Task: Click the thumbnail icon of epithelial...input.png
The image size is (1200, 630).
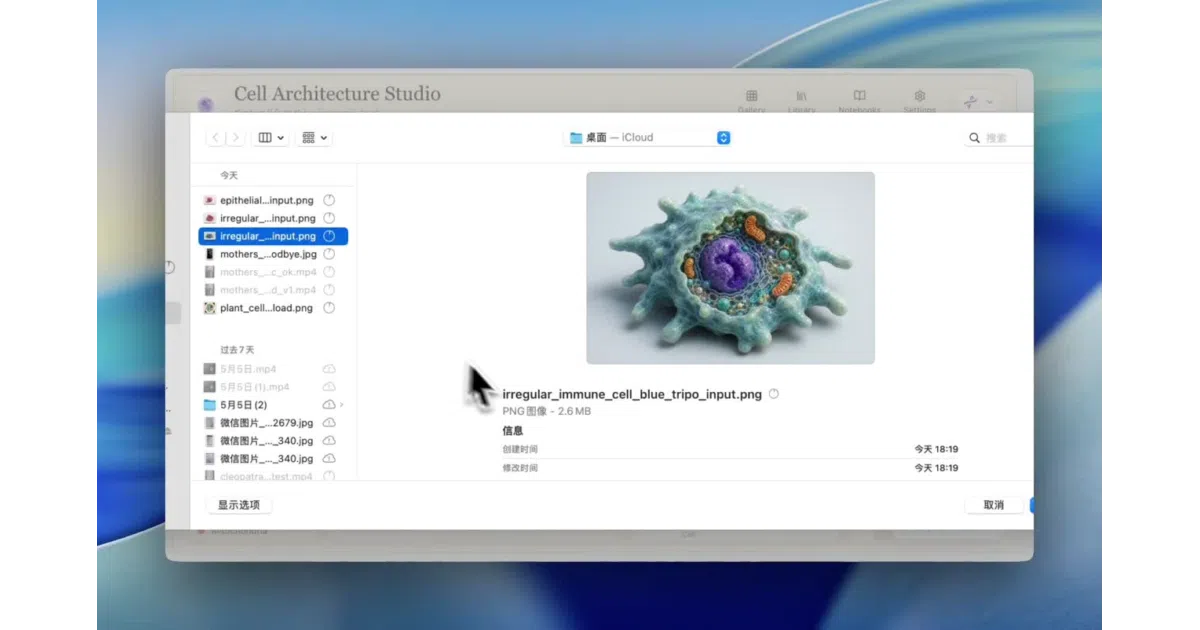Action: [x=210, y=200]
